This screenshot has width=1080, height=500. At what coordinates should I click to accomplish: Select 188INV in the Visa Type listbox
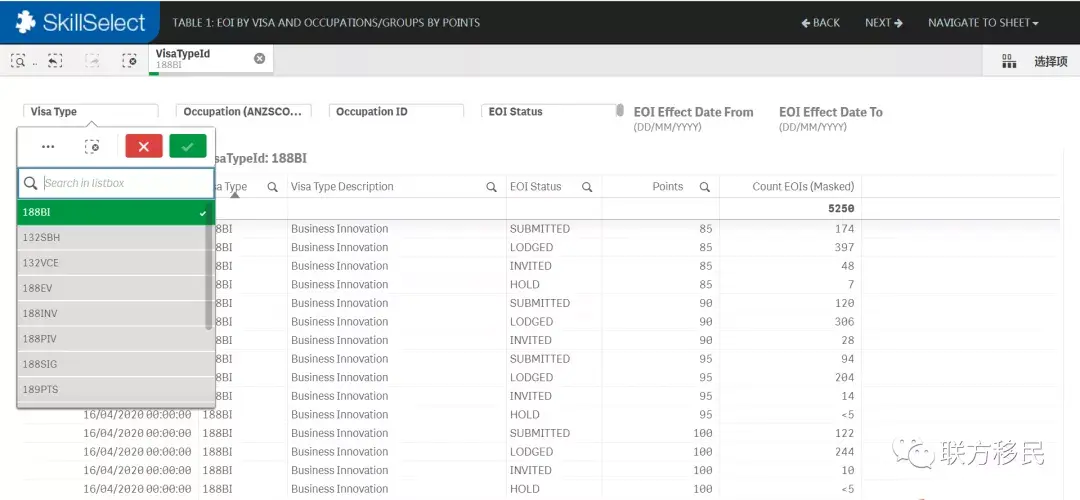112,314
